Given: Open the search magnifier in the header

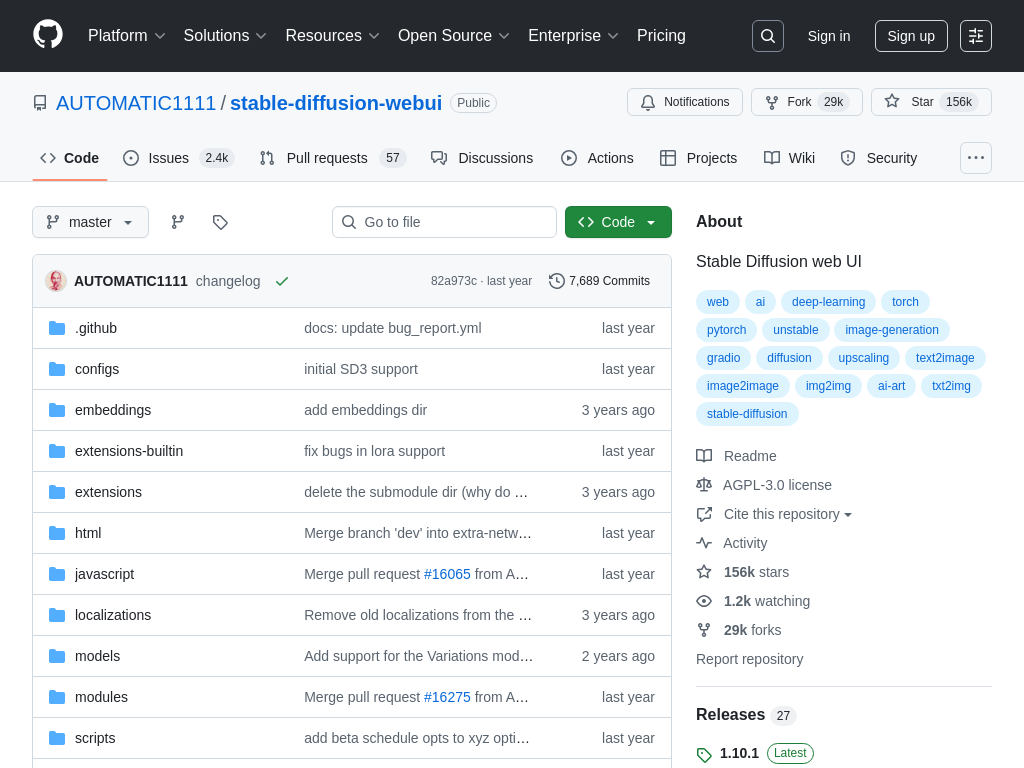Looking at the screenshot, I should point(767,36).
